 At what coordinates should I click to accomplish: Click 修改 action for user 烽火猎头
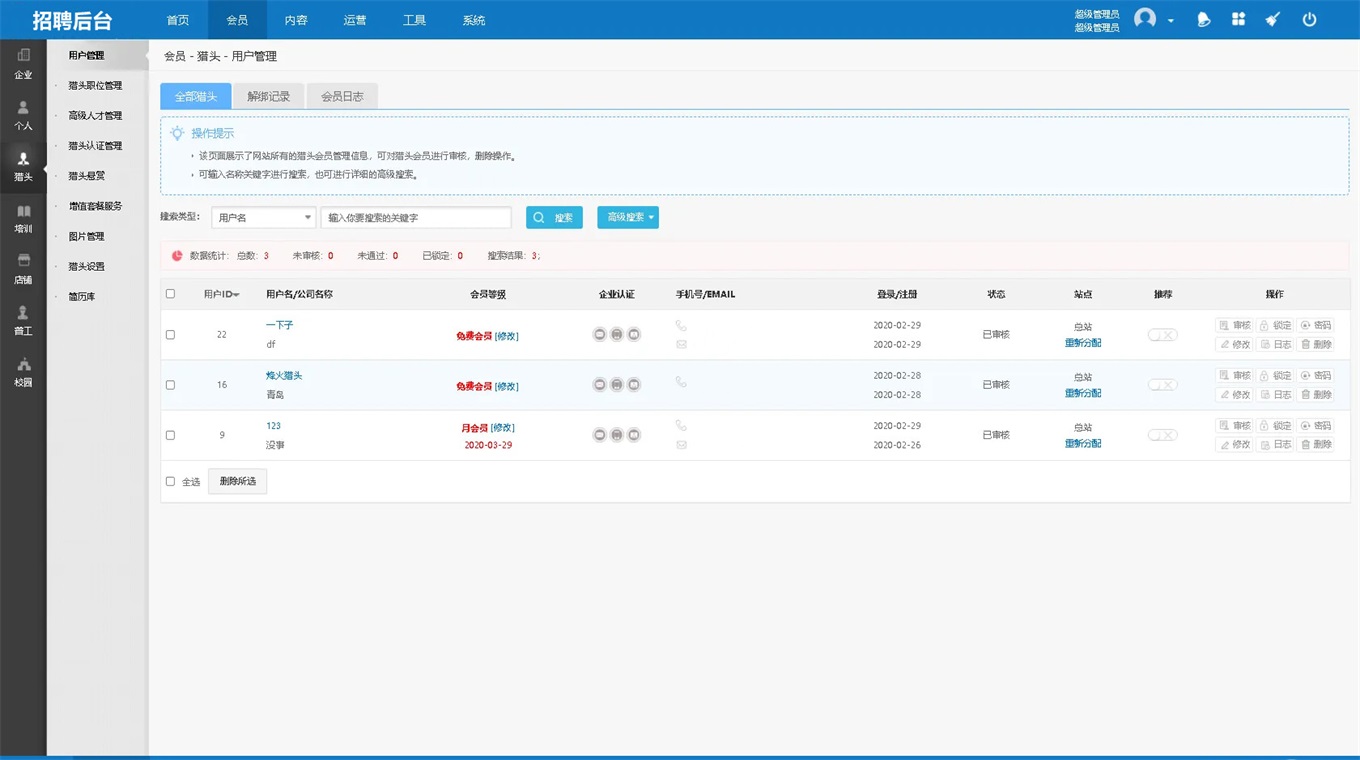(x=1234, y=394)
